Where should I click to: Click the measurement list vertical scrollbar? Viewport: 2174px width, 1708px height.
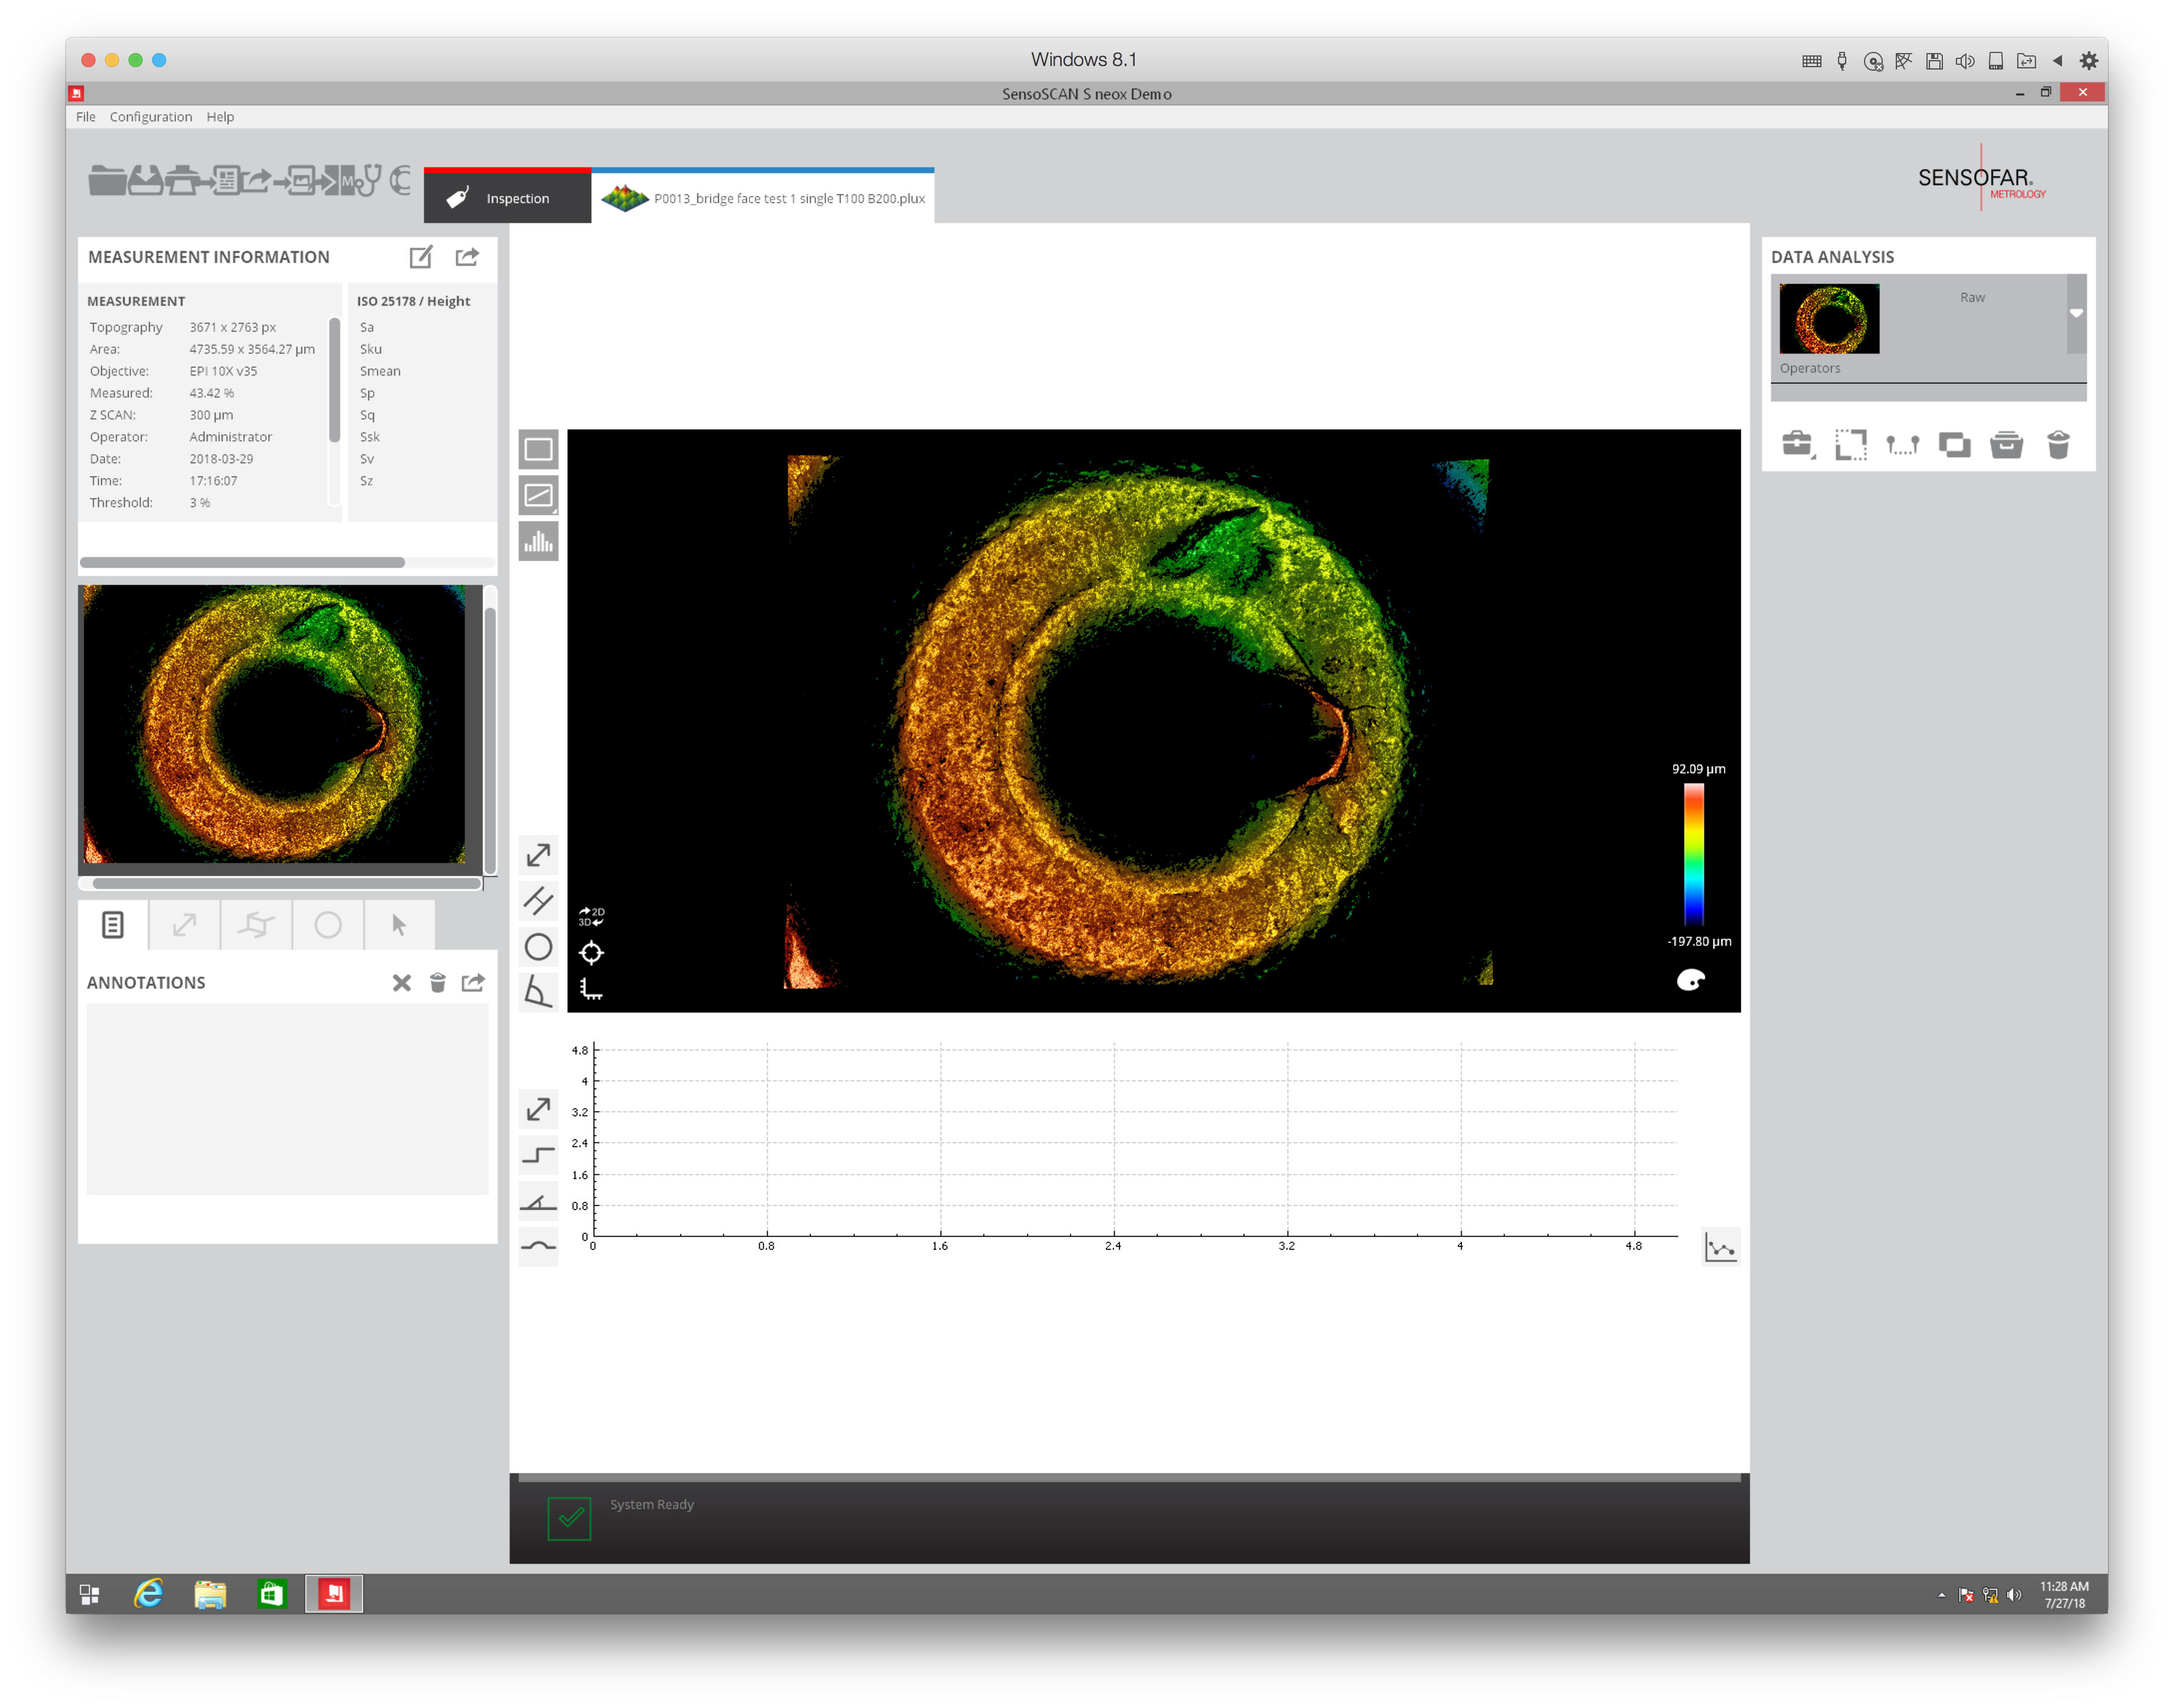(x=334, y=380)
